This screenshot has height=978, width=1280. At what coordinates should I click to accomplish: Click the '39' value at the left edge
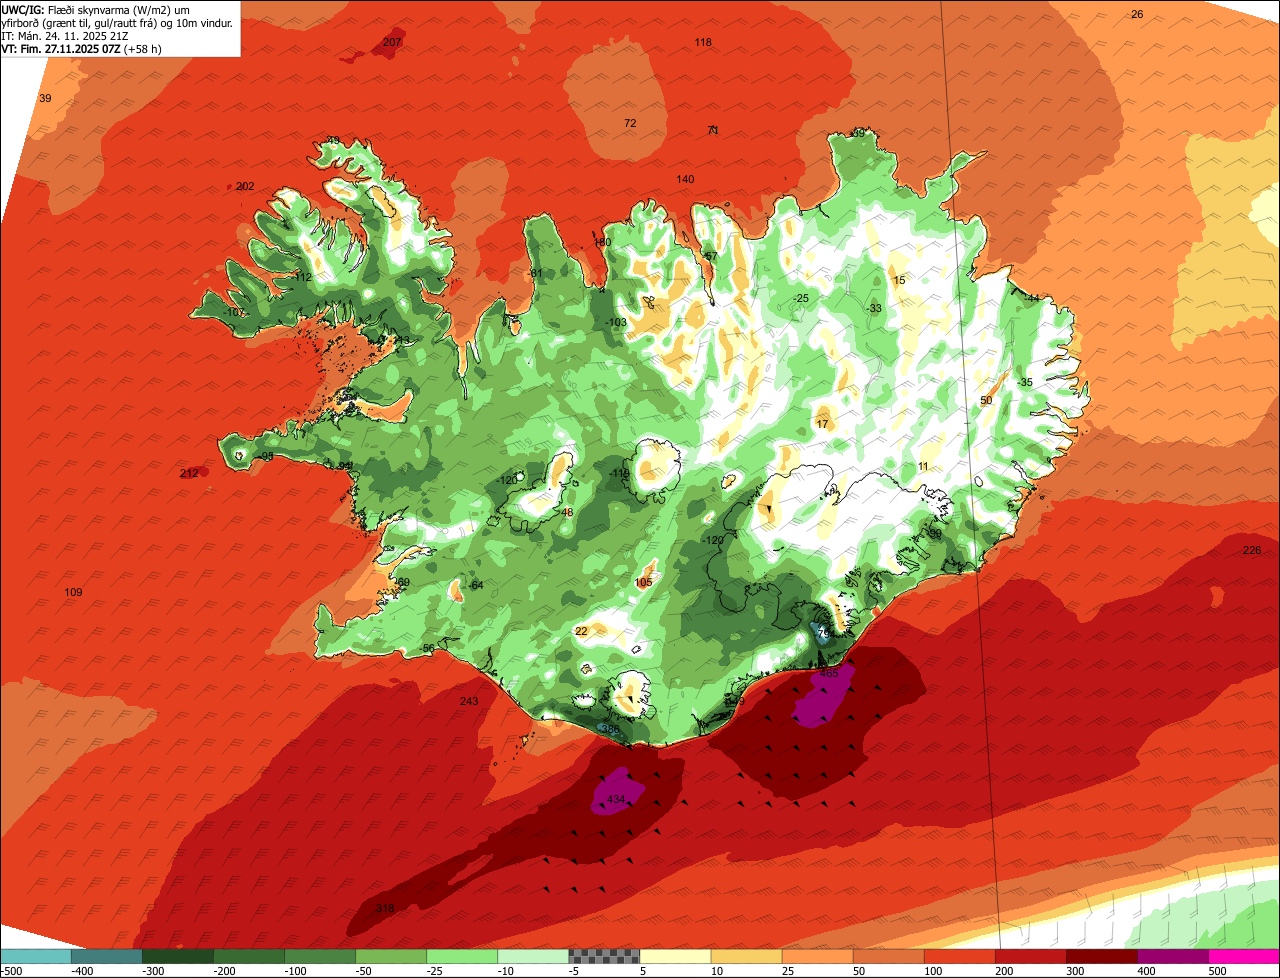45,98
